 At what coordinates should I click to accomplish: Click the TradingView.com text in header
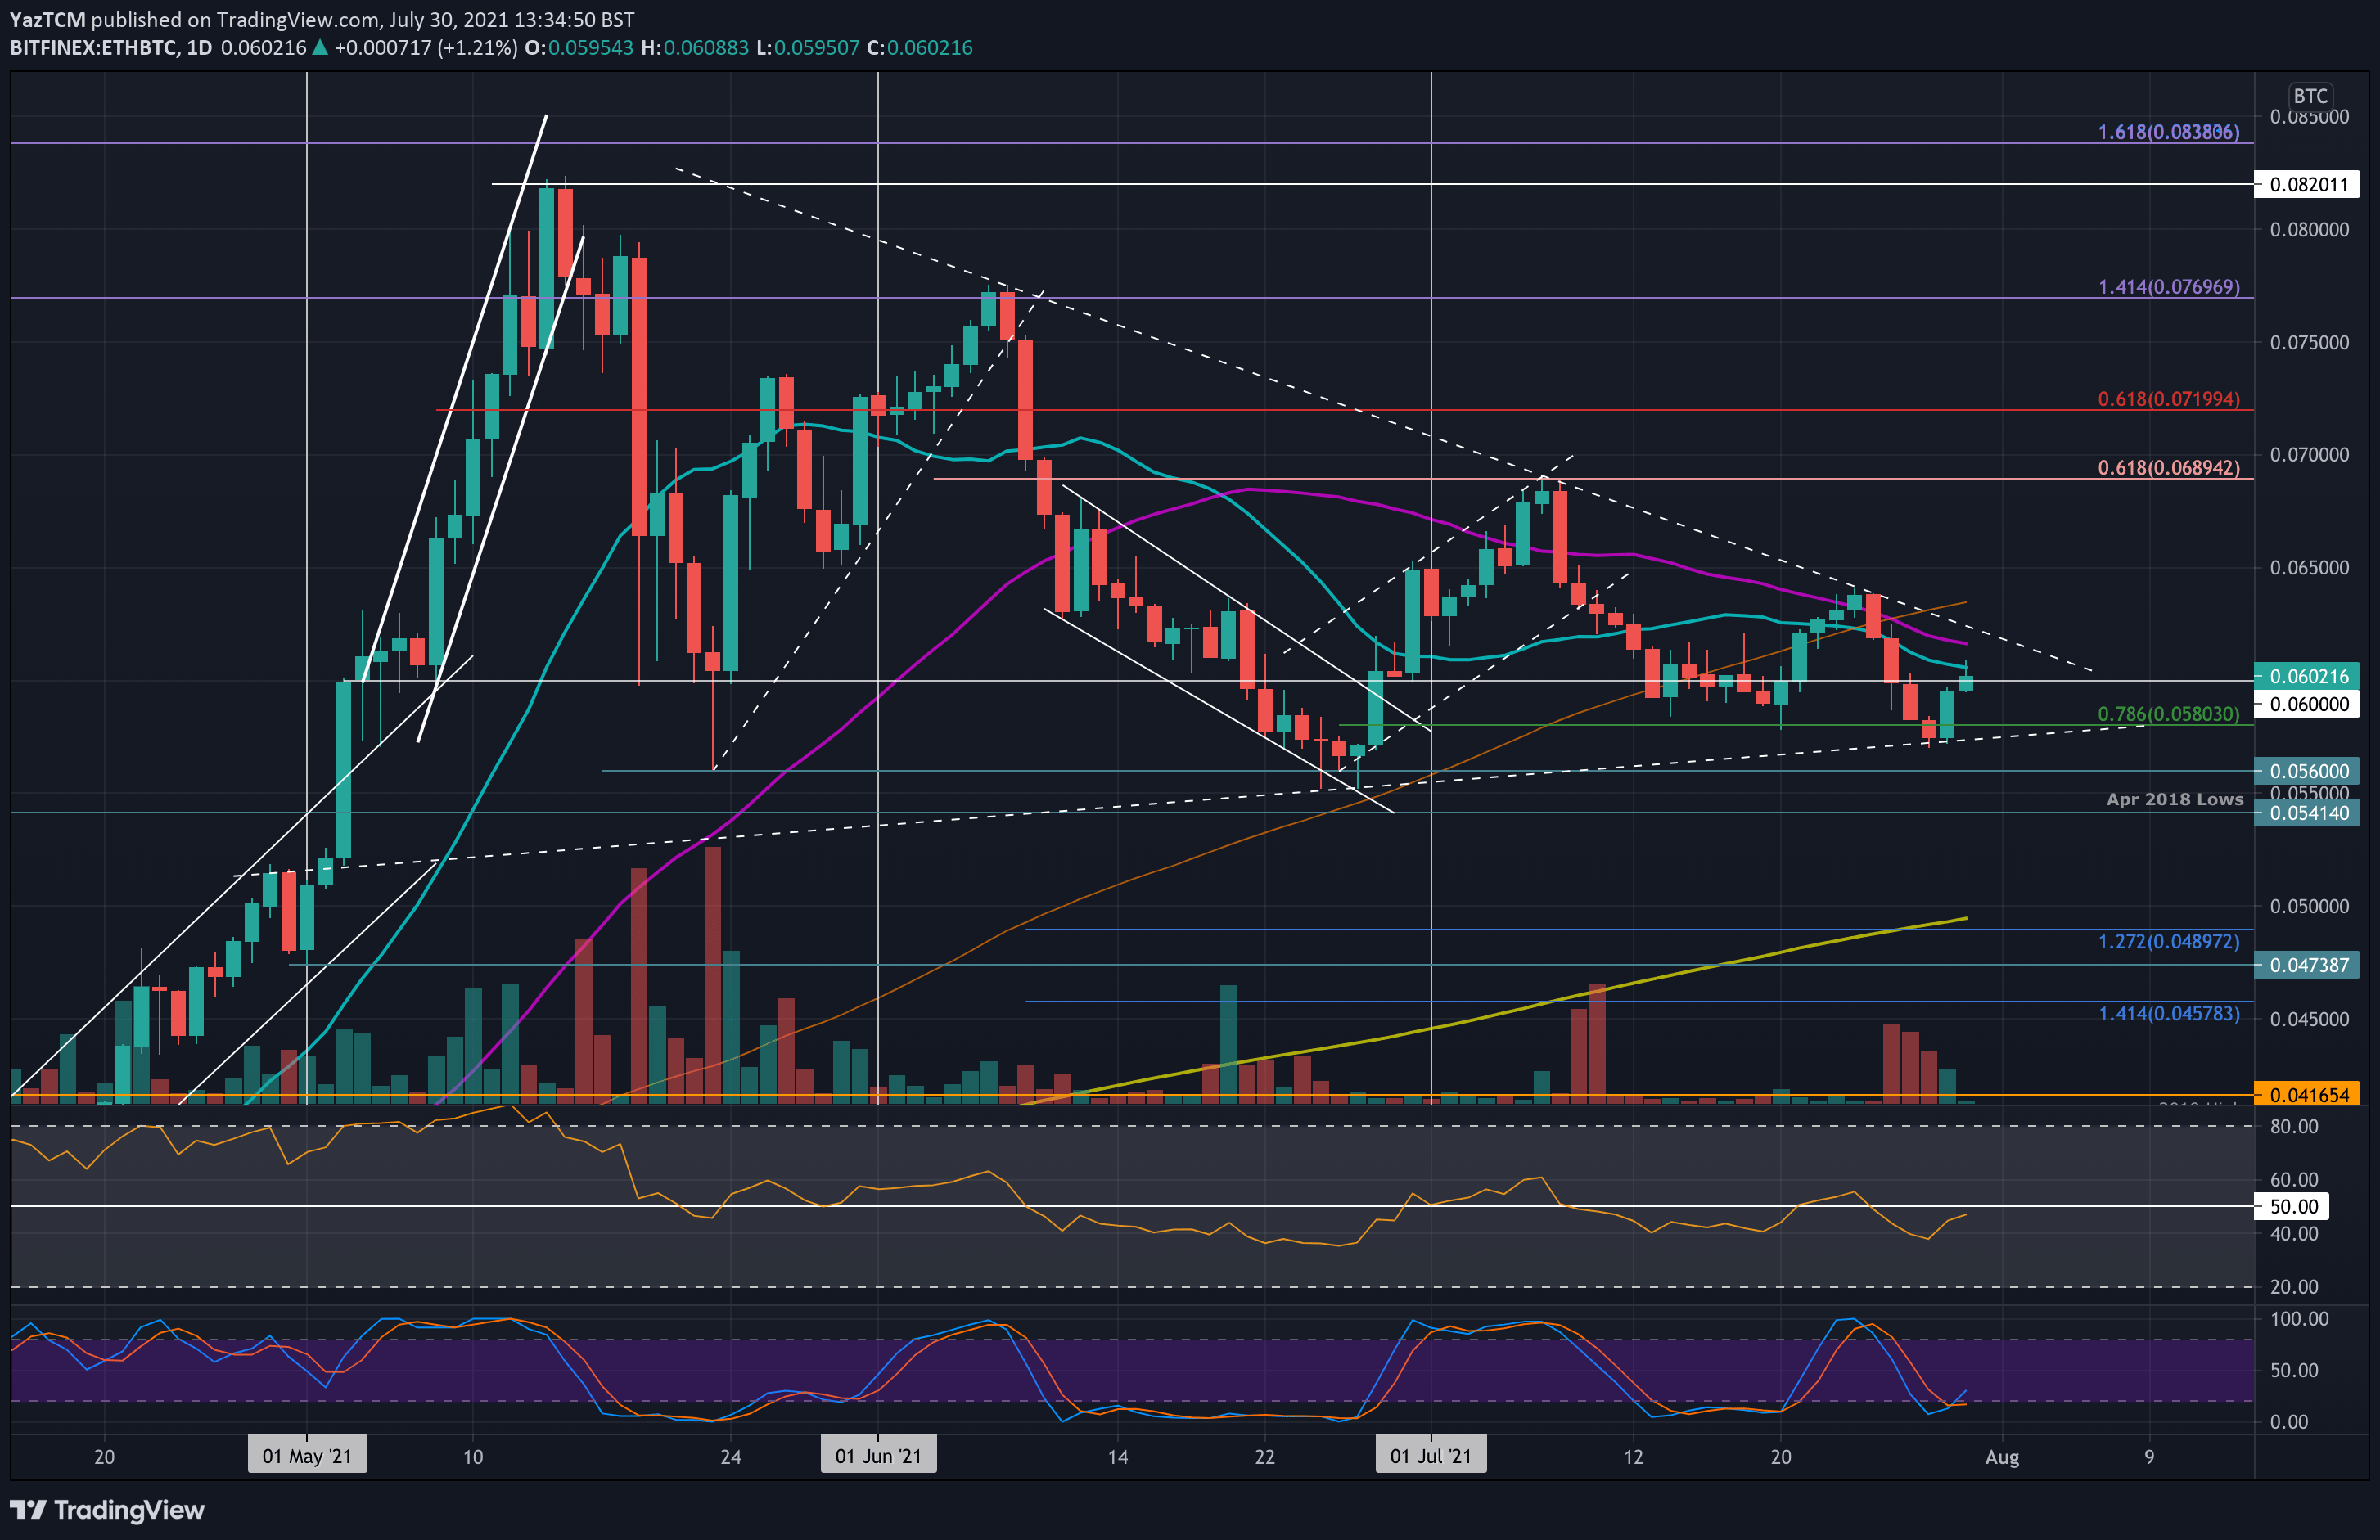(298, 20)
